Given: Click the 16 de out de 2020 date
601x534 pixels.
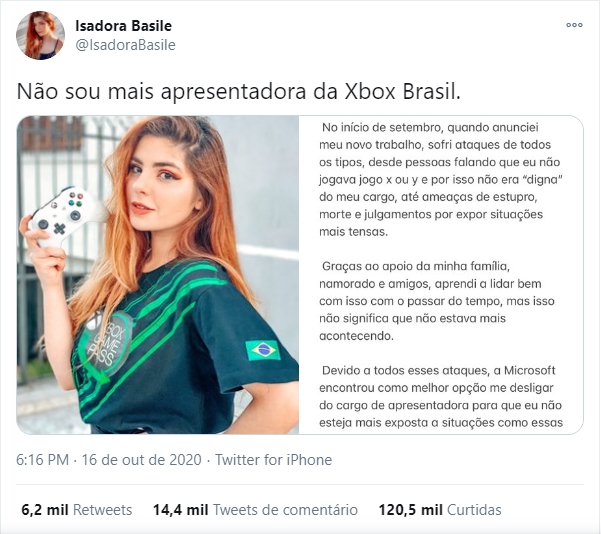Looking at the screenshot, I should coord(141,460).
